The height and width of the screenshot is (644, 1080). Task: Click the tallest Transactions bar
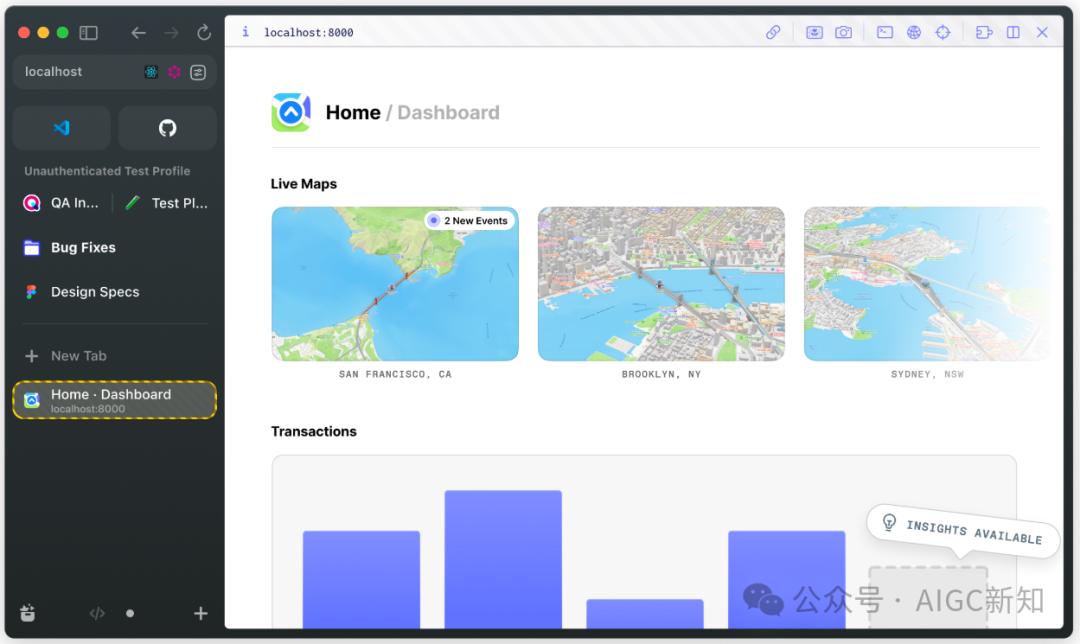point(503,559)
